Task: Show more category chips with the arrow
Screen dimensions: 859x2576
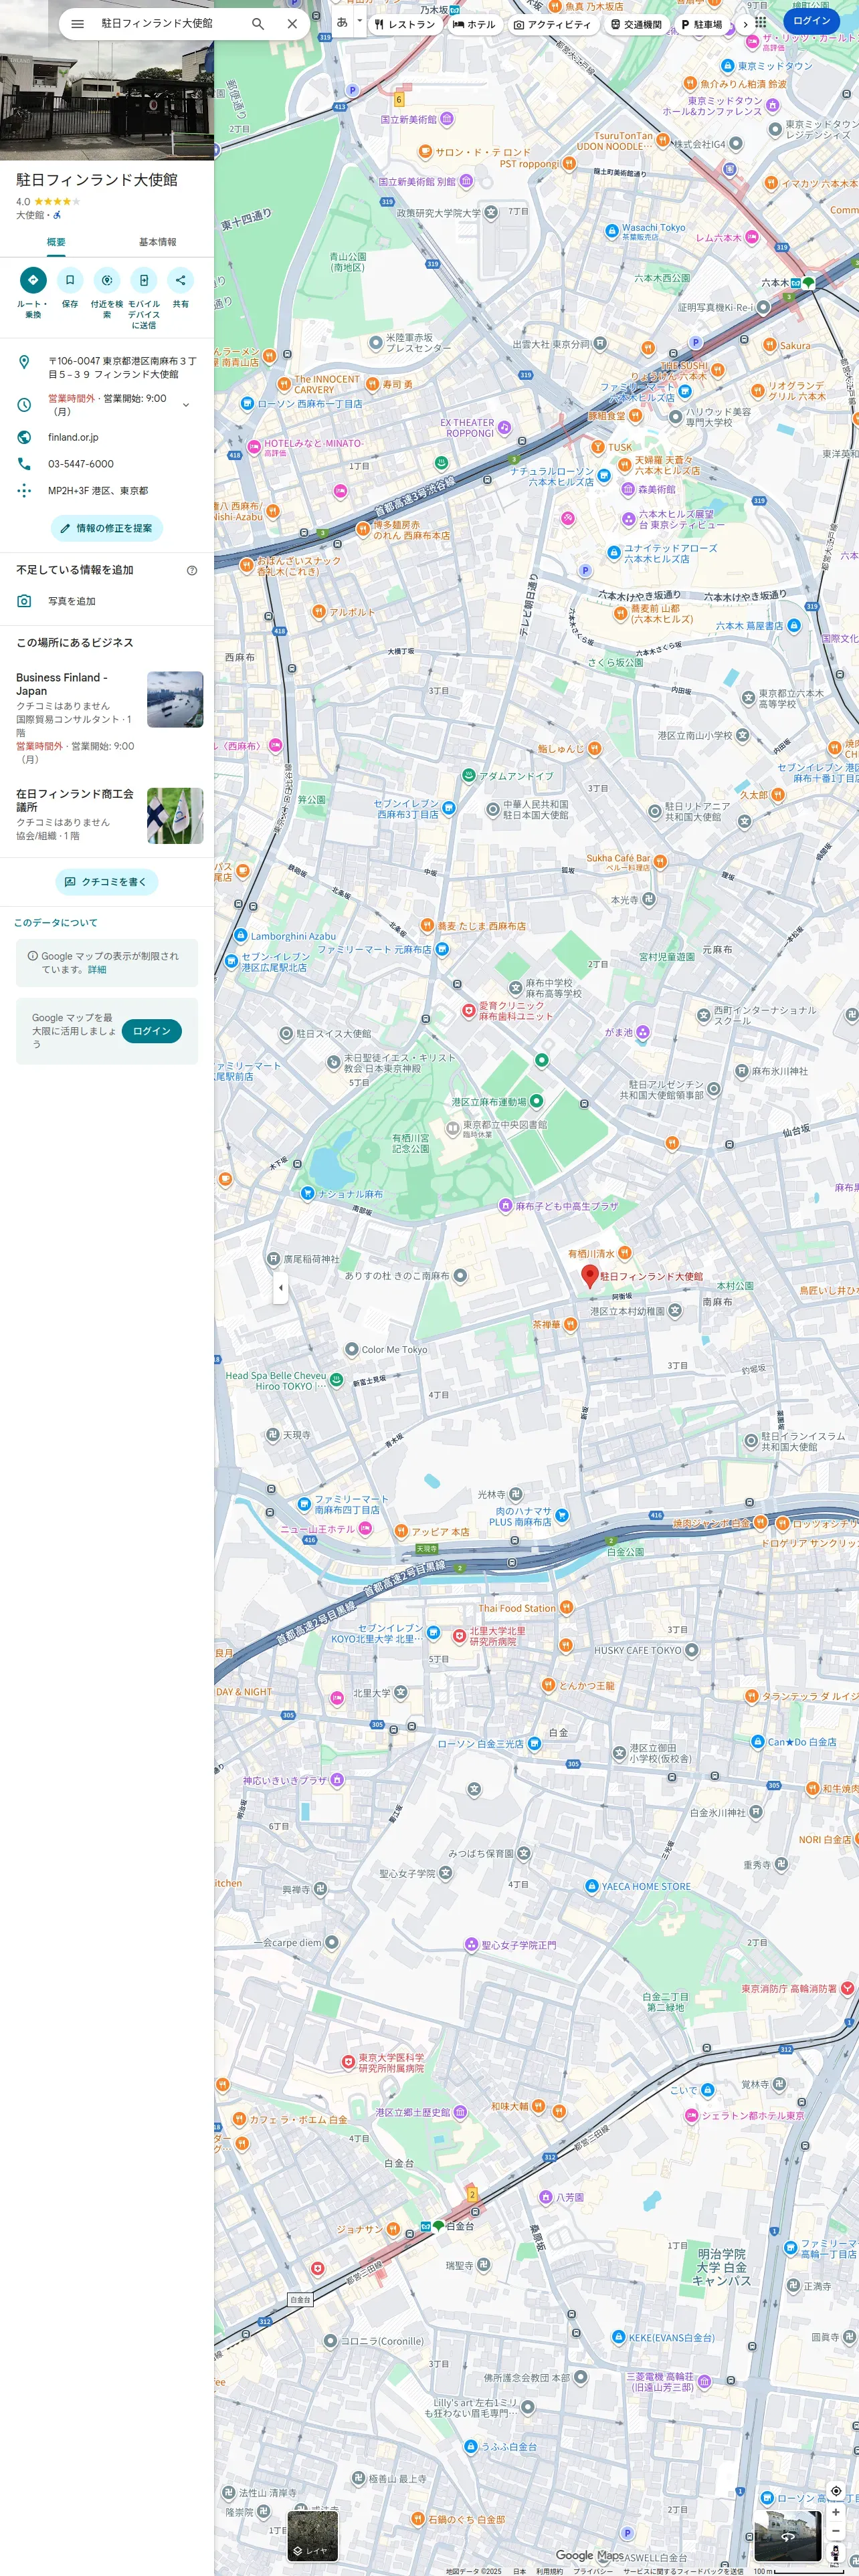Action: point(745,24)
